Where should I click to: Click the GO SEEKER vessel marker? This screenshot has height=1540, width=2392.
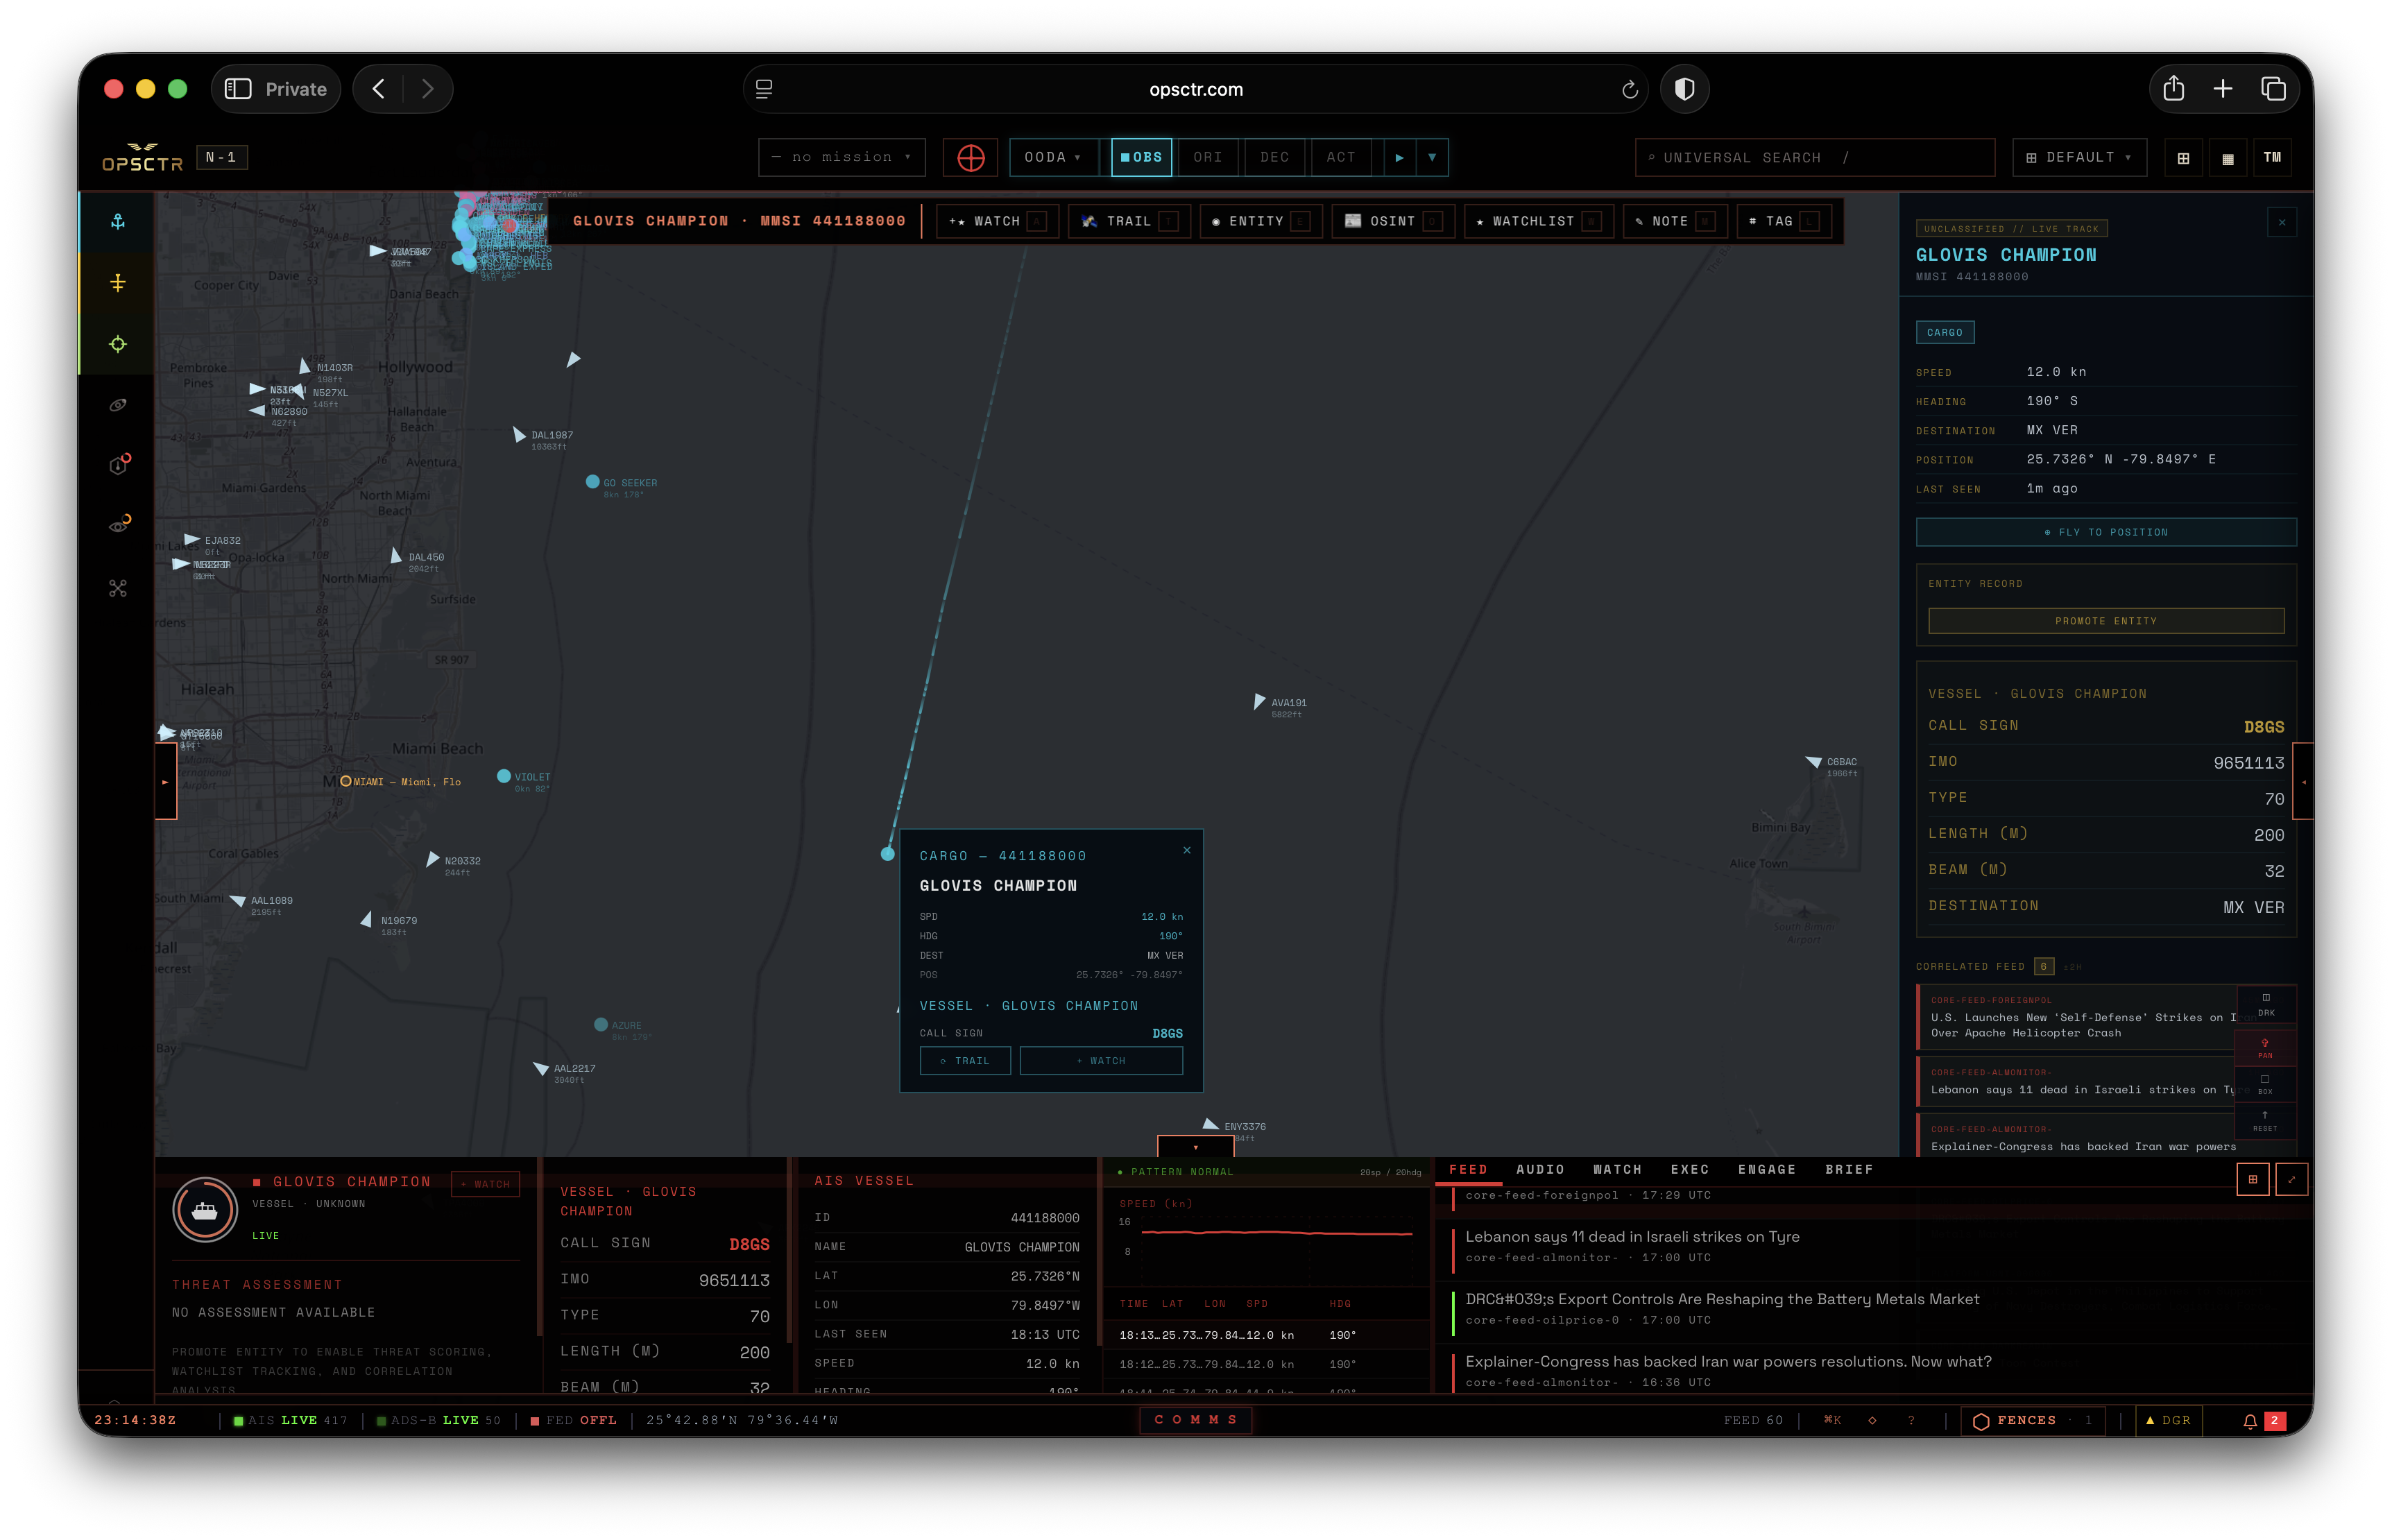[592, 482]
